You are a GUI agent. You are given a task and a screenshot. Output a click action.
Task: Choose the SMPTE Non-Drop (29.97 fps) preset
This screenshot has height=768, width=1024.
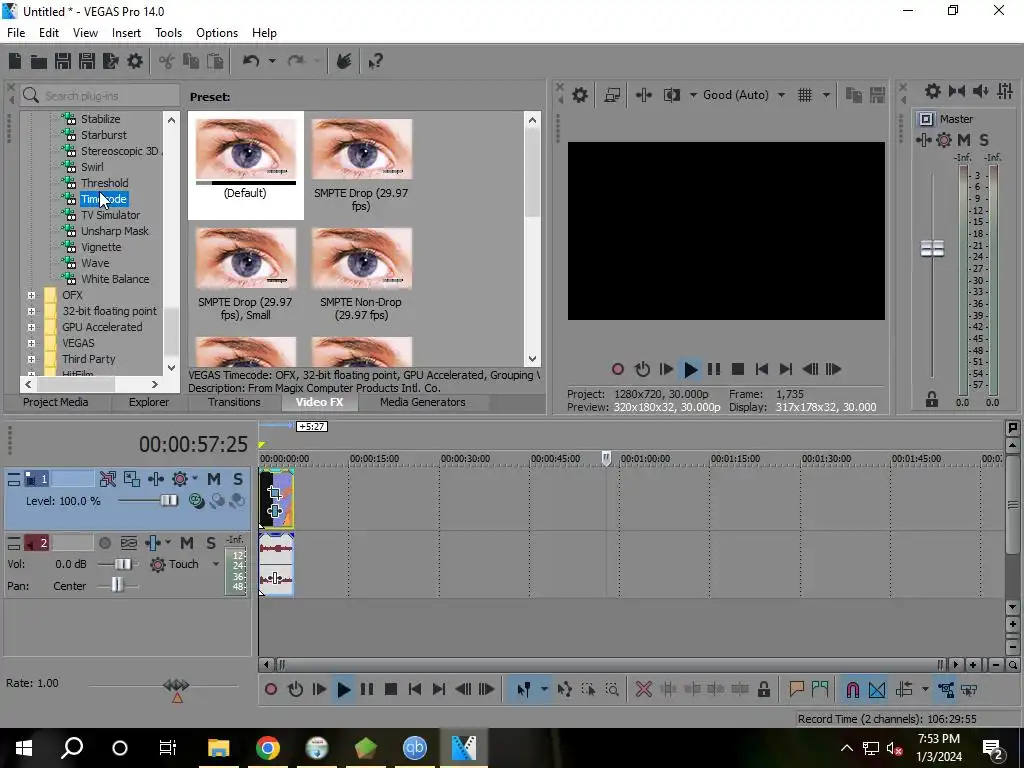361,275
